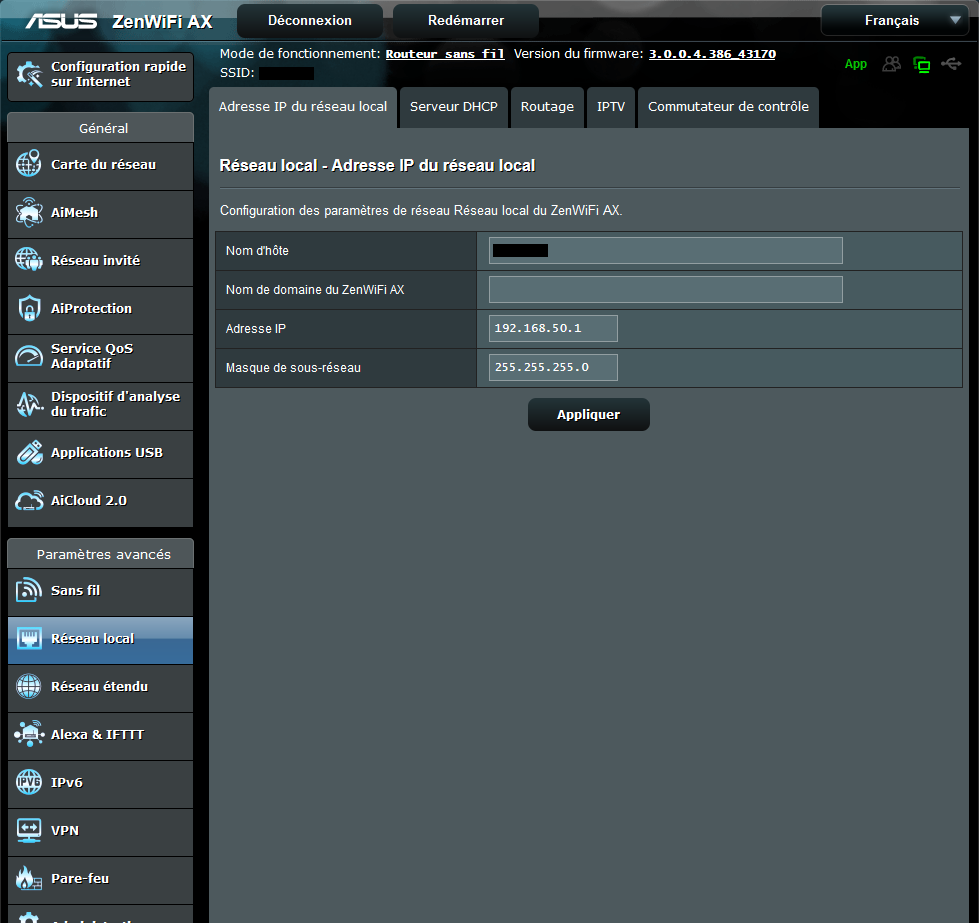
Task: Open Réseau étendu menu entry
Action: point(101,689)
